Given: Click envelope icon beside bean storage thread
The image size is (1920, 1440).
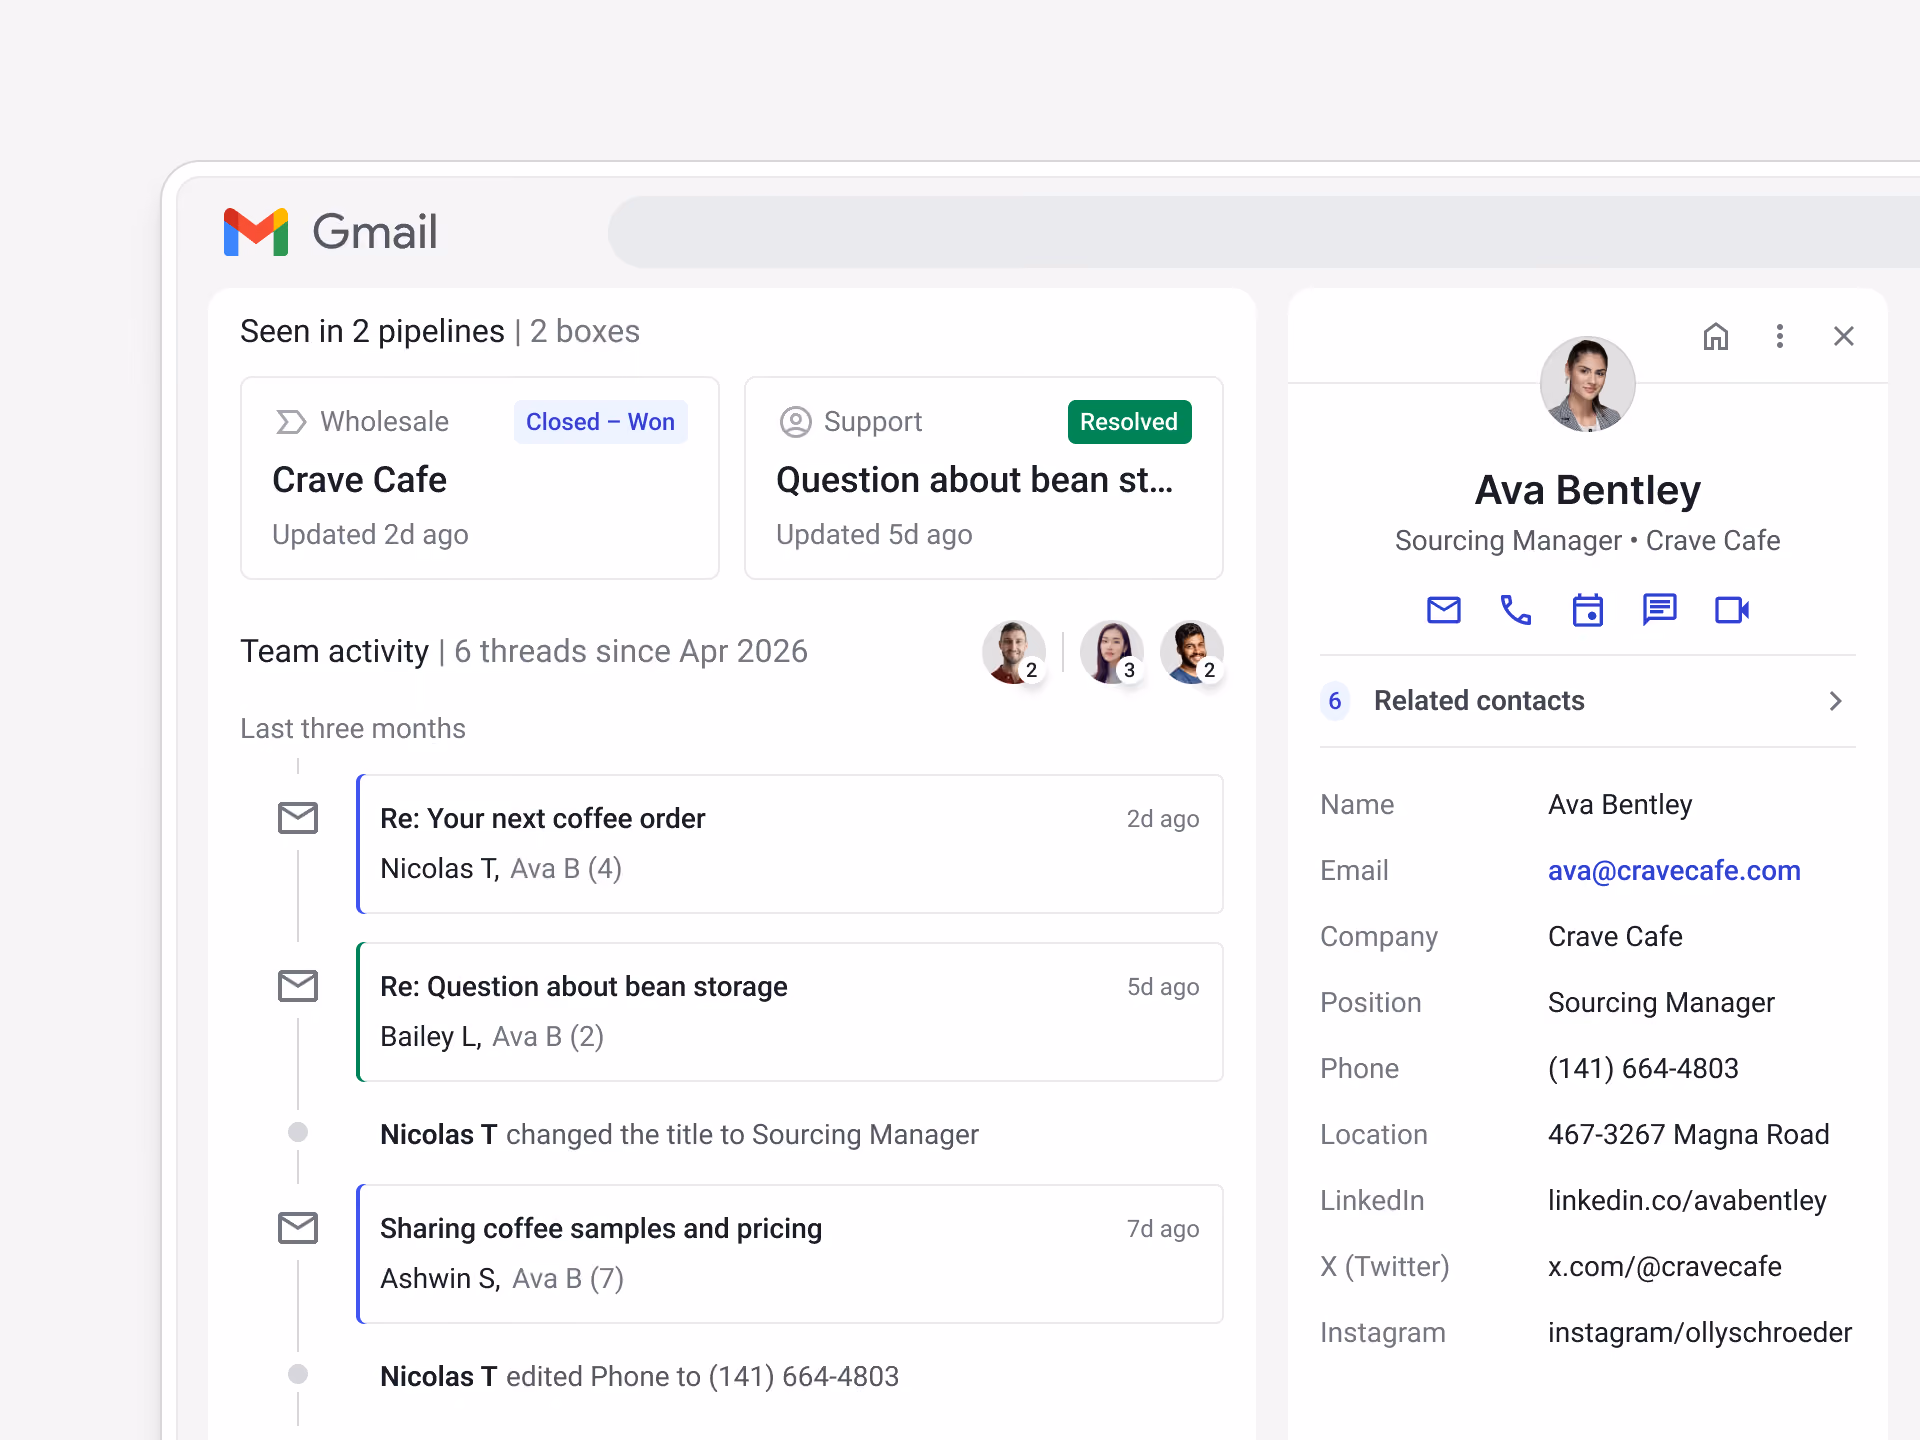Looking at the screenshot, I should (x=298, y=986).
